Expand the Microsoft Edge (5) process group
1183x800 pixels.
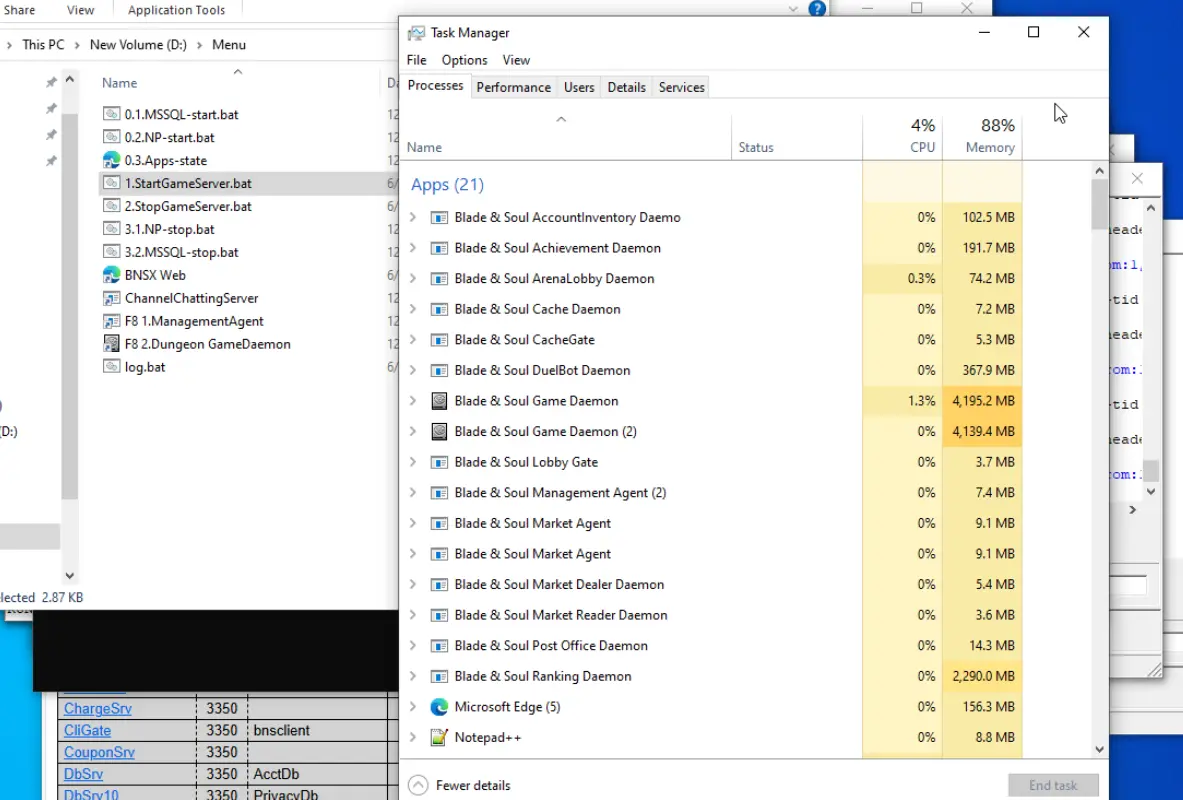coord(413,707)
